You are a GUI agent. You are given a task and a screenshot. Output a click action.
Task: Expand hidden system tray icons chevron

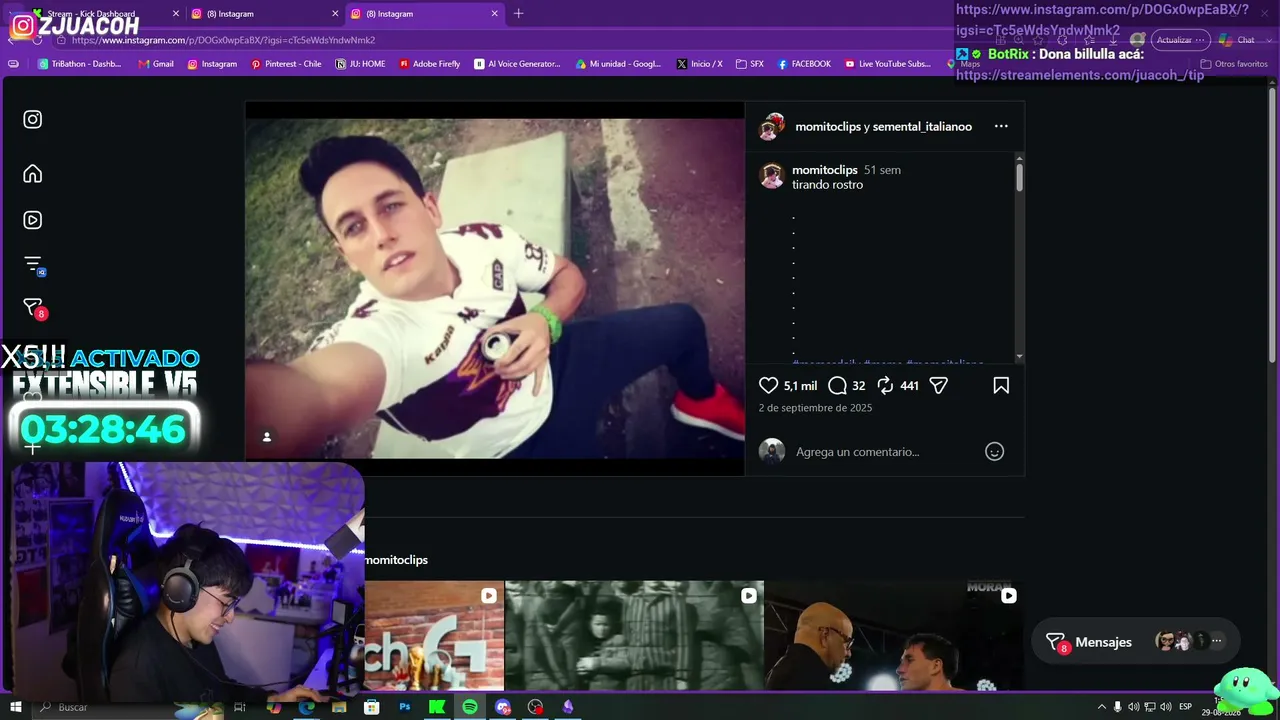click(1102, 707)
